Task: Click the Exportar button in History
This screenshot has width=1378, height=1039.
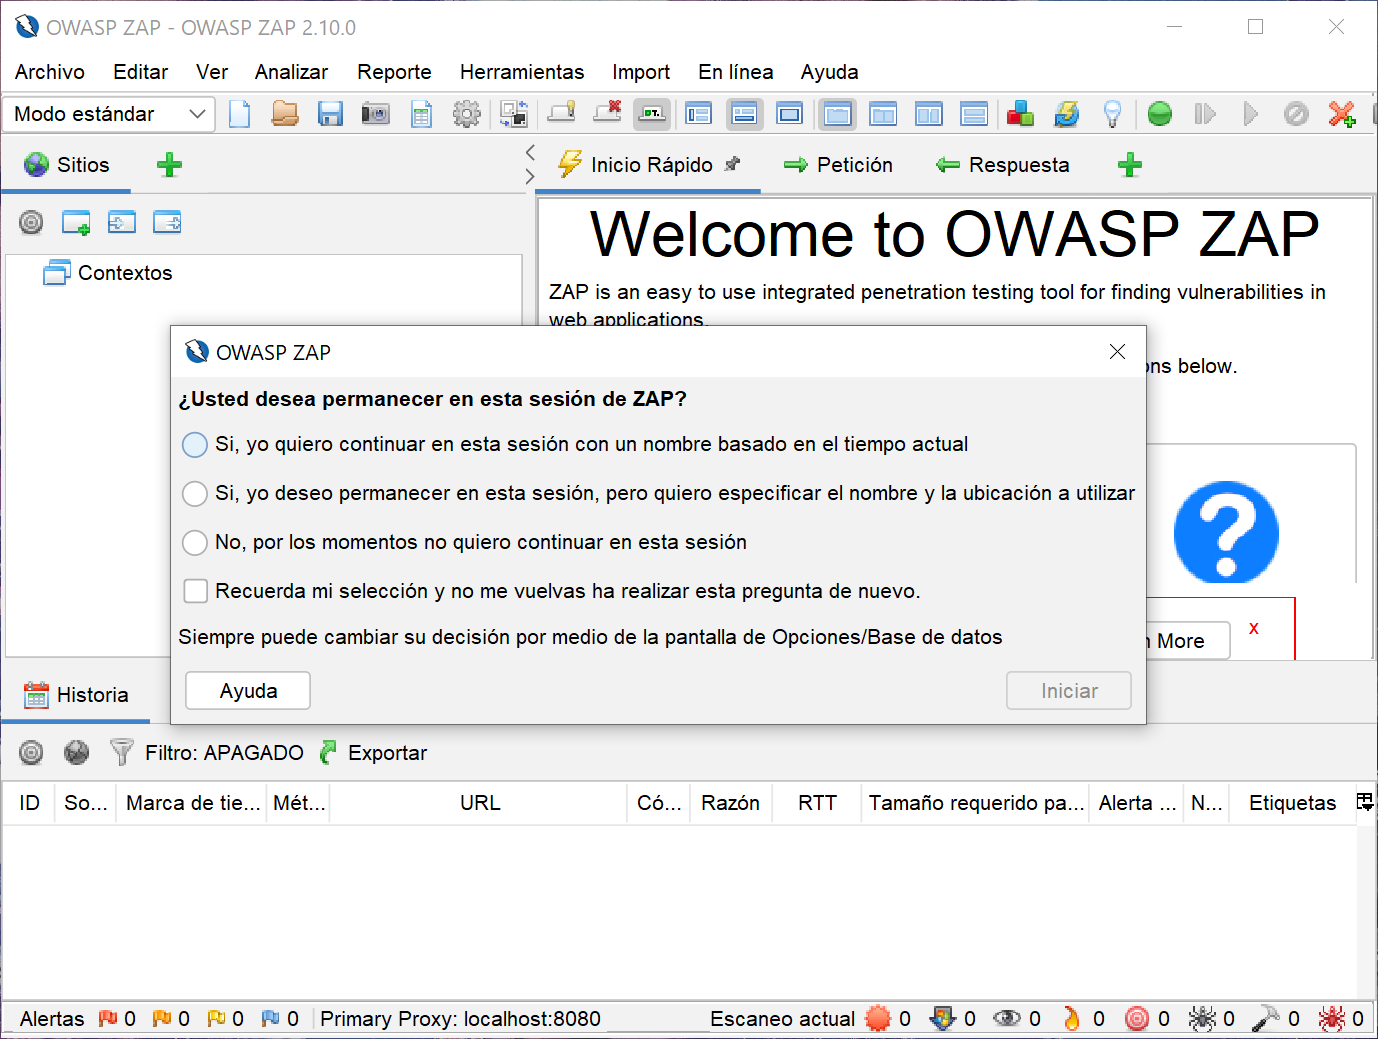Action: 374,752
